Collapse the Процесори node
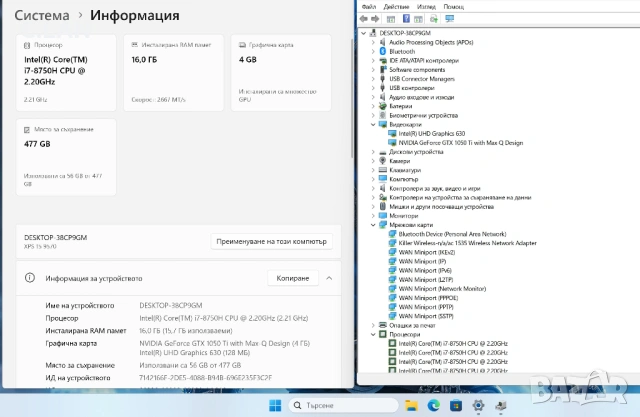 373,334
